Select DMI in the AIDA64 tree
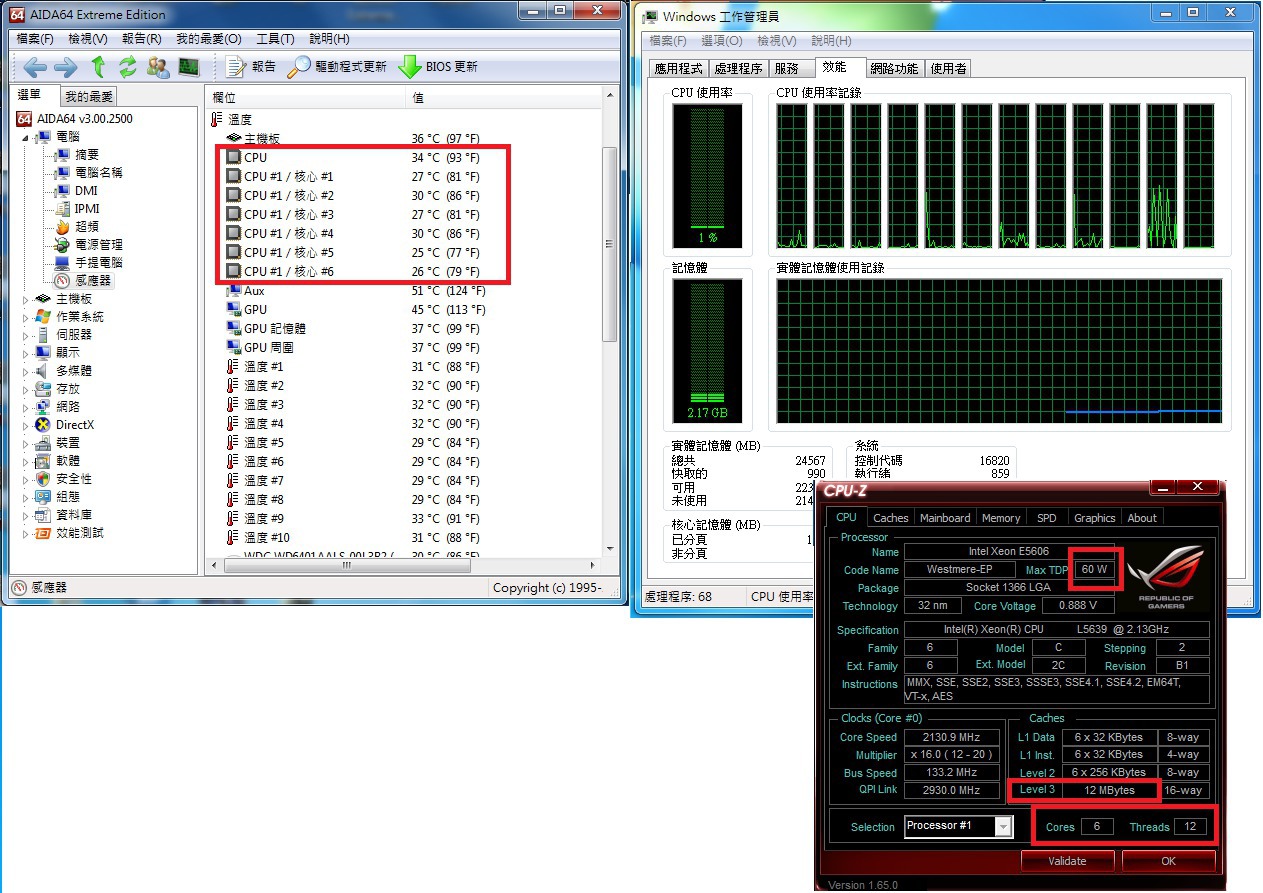 86,191
